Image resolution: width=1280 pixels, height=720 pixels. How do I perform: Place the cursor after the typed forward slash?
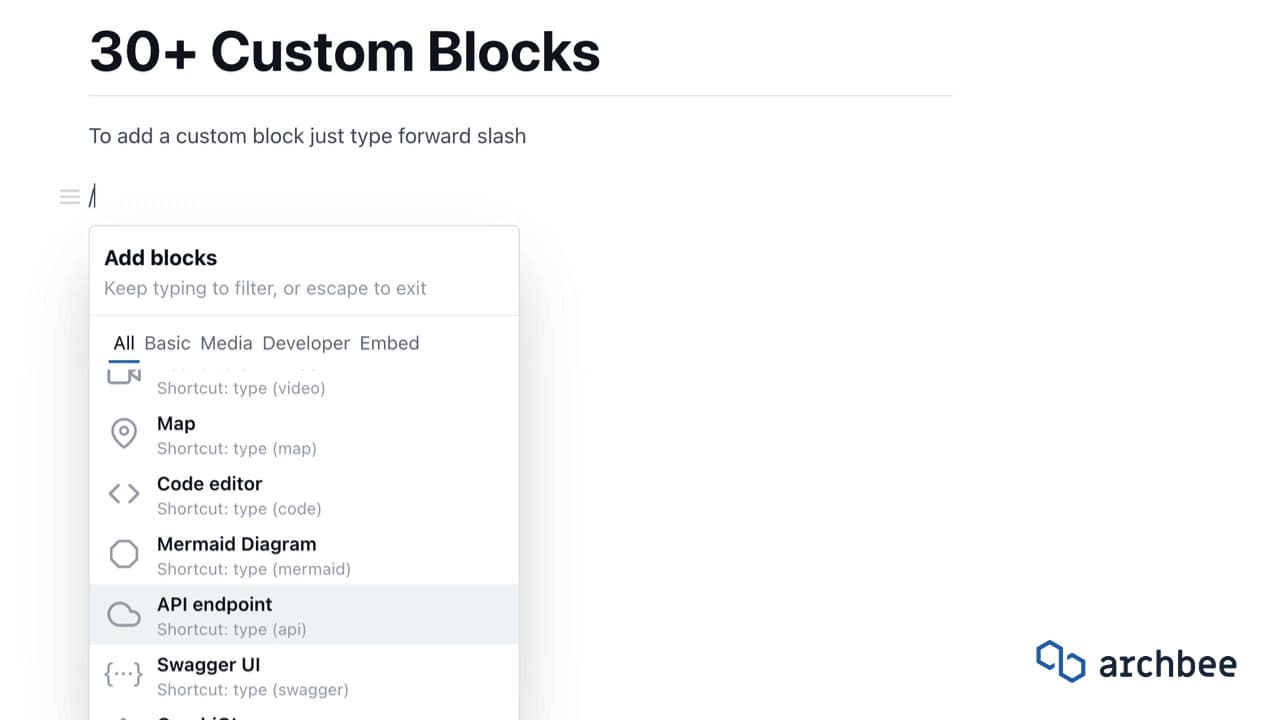pyautogui.click(x=97, y=196)
